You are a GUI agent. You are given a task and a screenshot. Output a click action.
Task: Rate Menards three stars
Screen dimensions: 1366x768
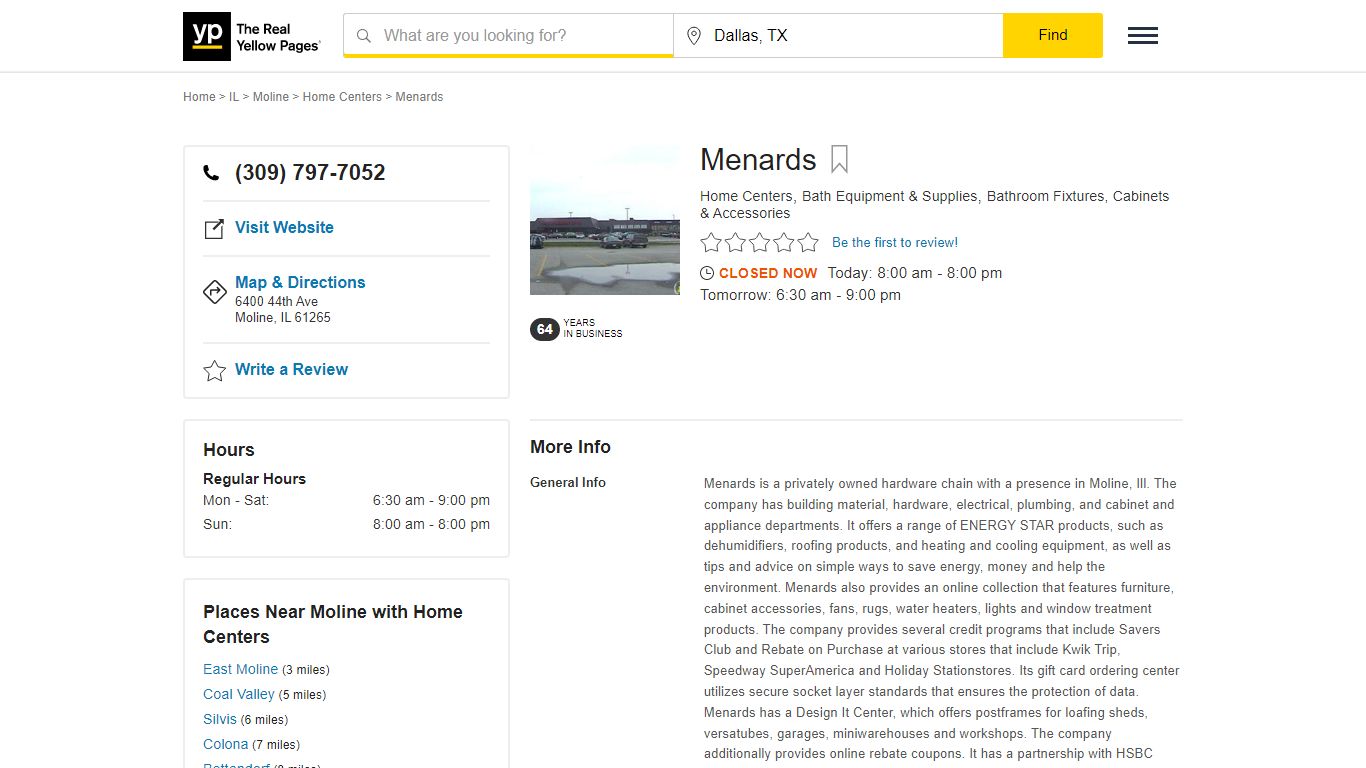coord(759,242)
